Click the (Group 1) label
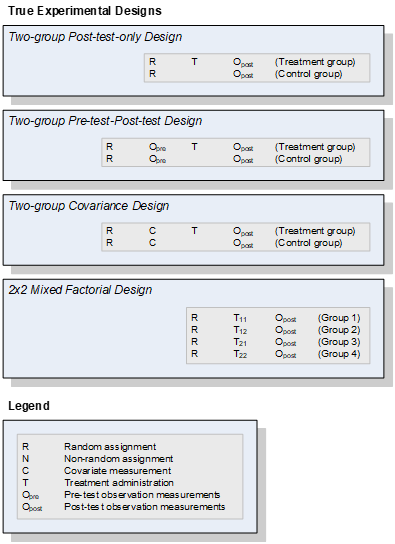Screen dimensions: 395x544 point(339,318)
